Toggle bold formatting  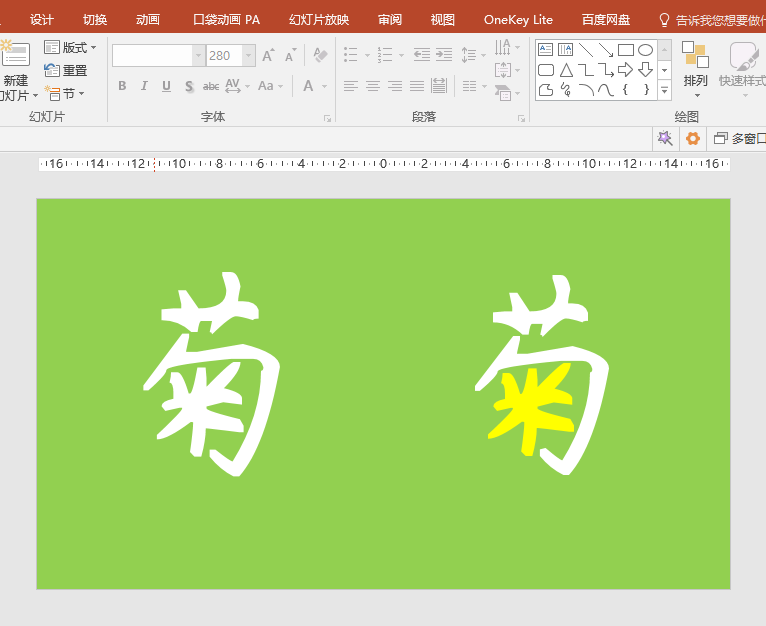tap(122, 86)
